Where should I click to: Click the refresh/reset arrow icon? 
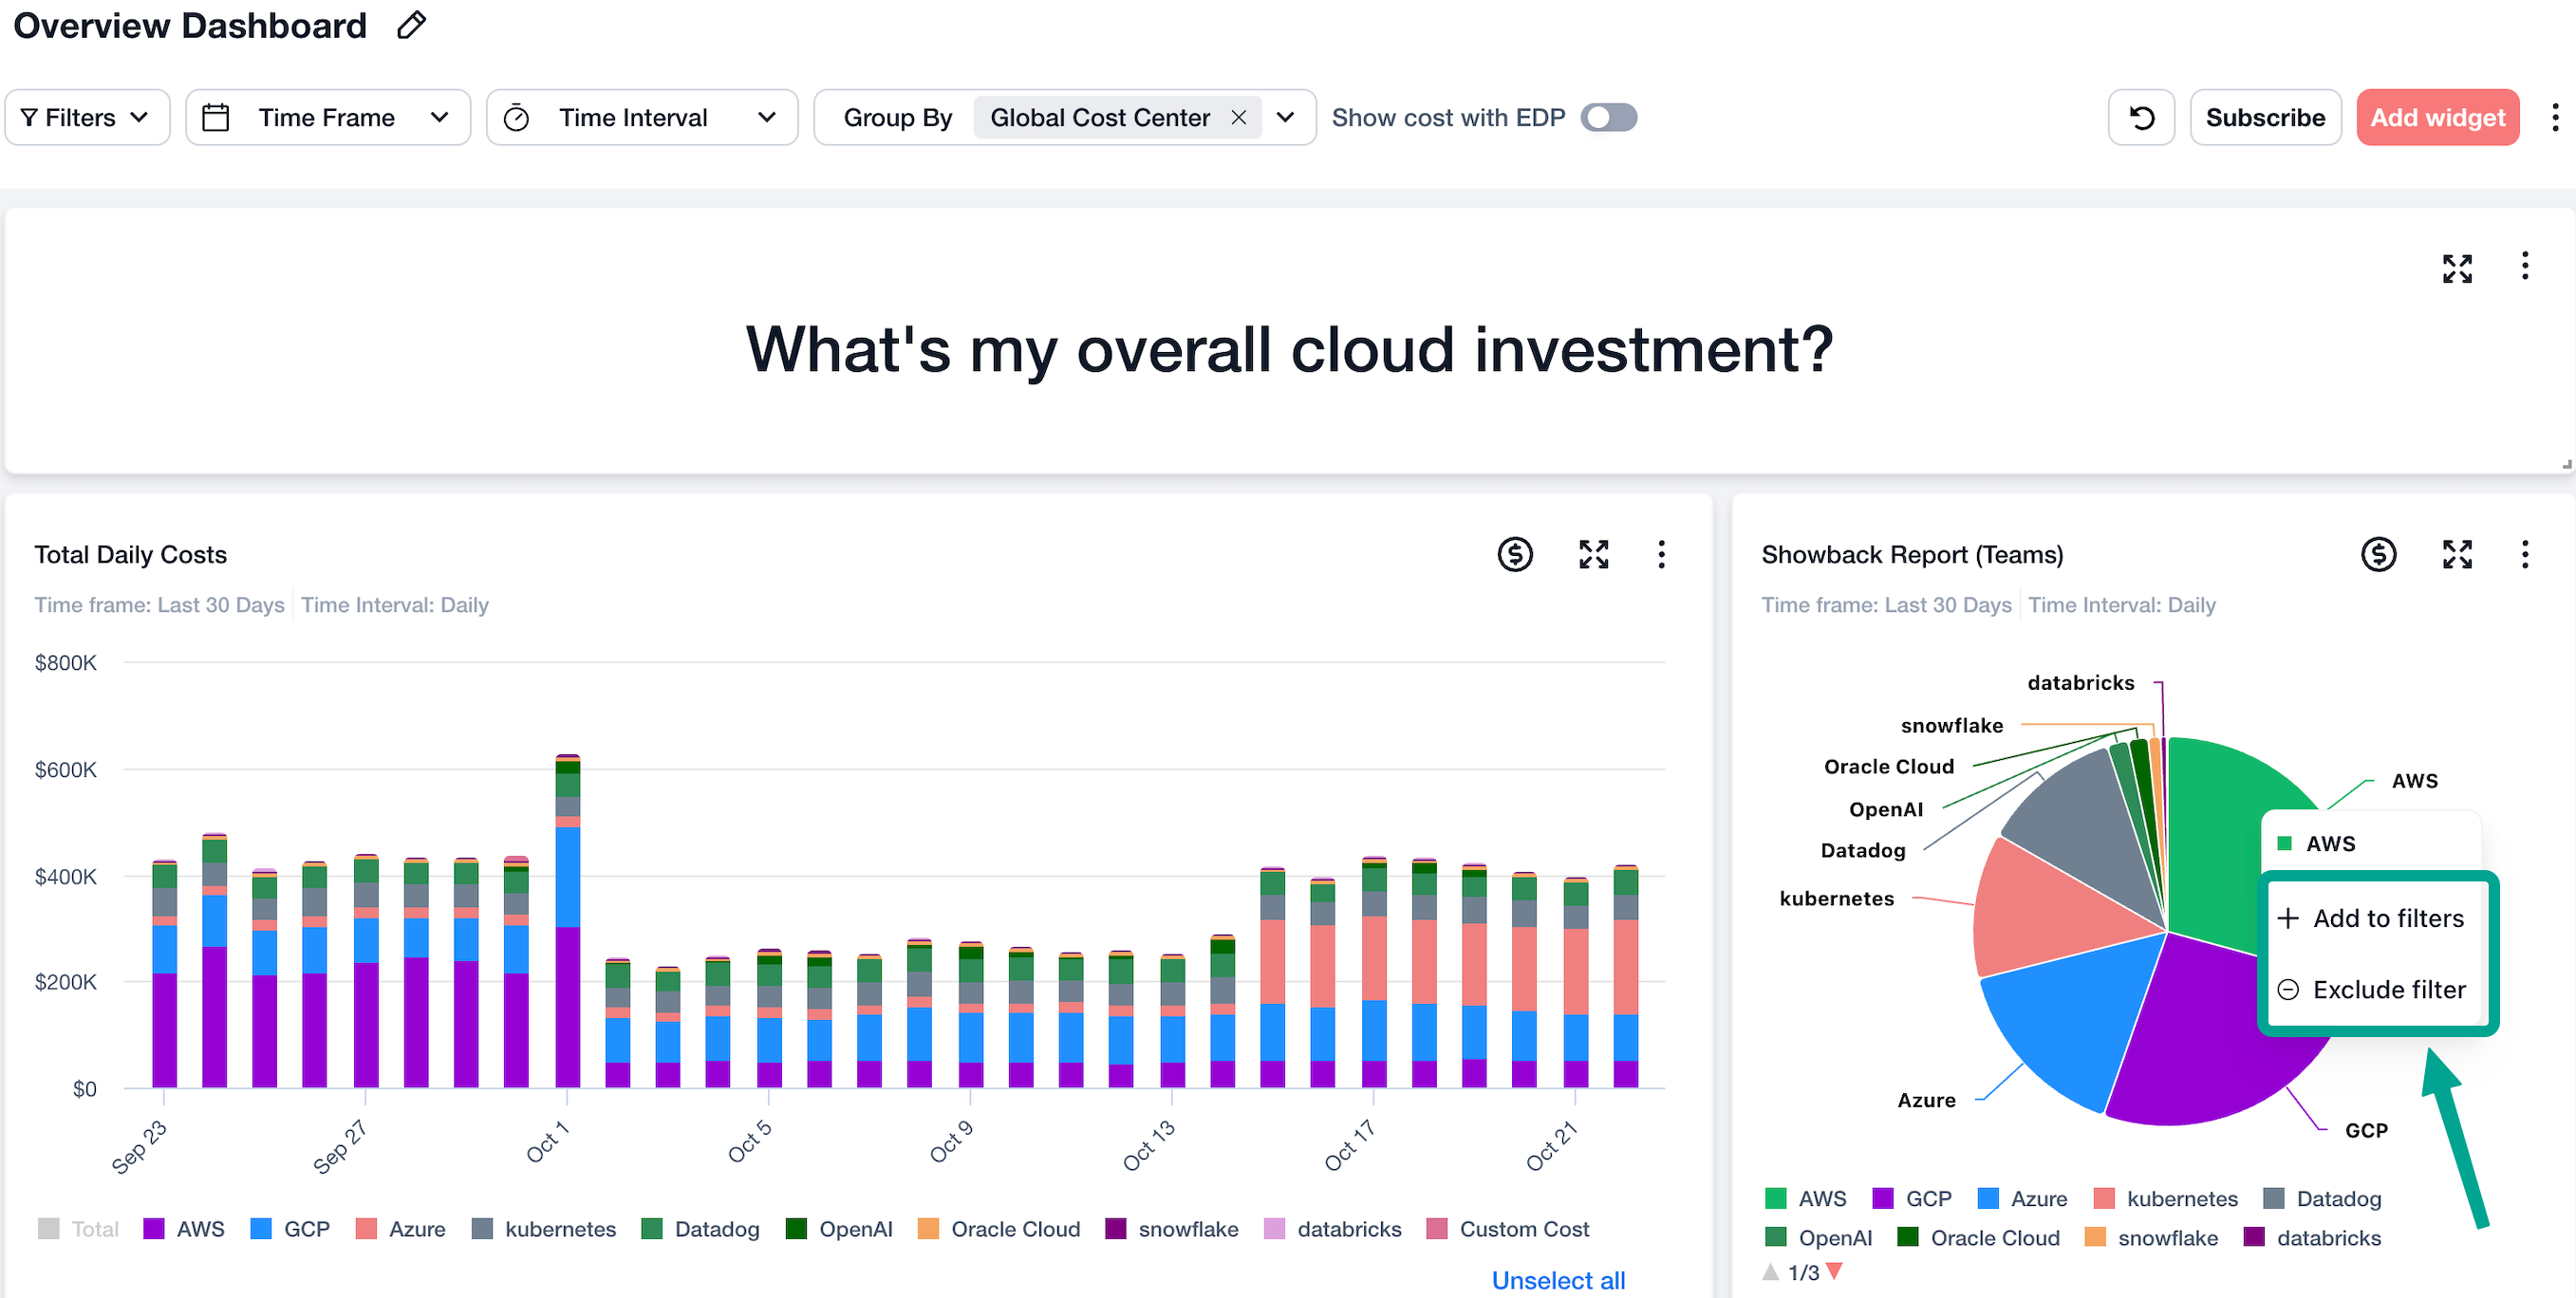coord(2141,118)
